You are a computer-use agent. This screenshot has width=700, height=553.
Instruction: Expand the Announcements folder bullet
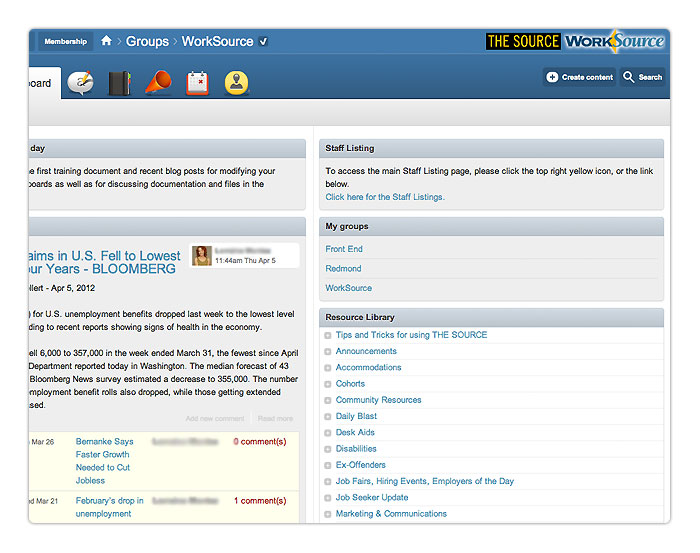pyautogui.click(x=328, y=352)
